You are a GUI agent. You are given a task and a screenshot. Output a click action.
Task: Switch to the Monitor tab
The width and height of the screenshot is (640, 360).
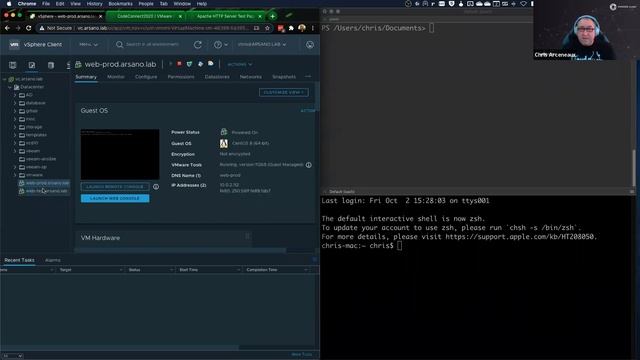coord(116,77)
